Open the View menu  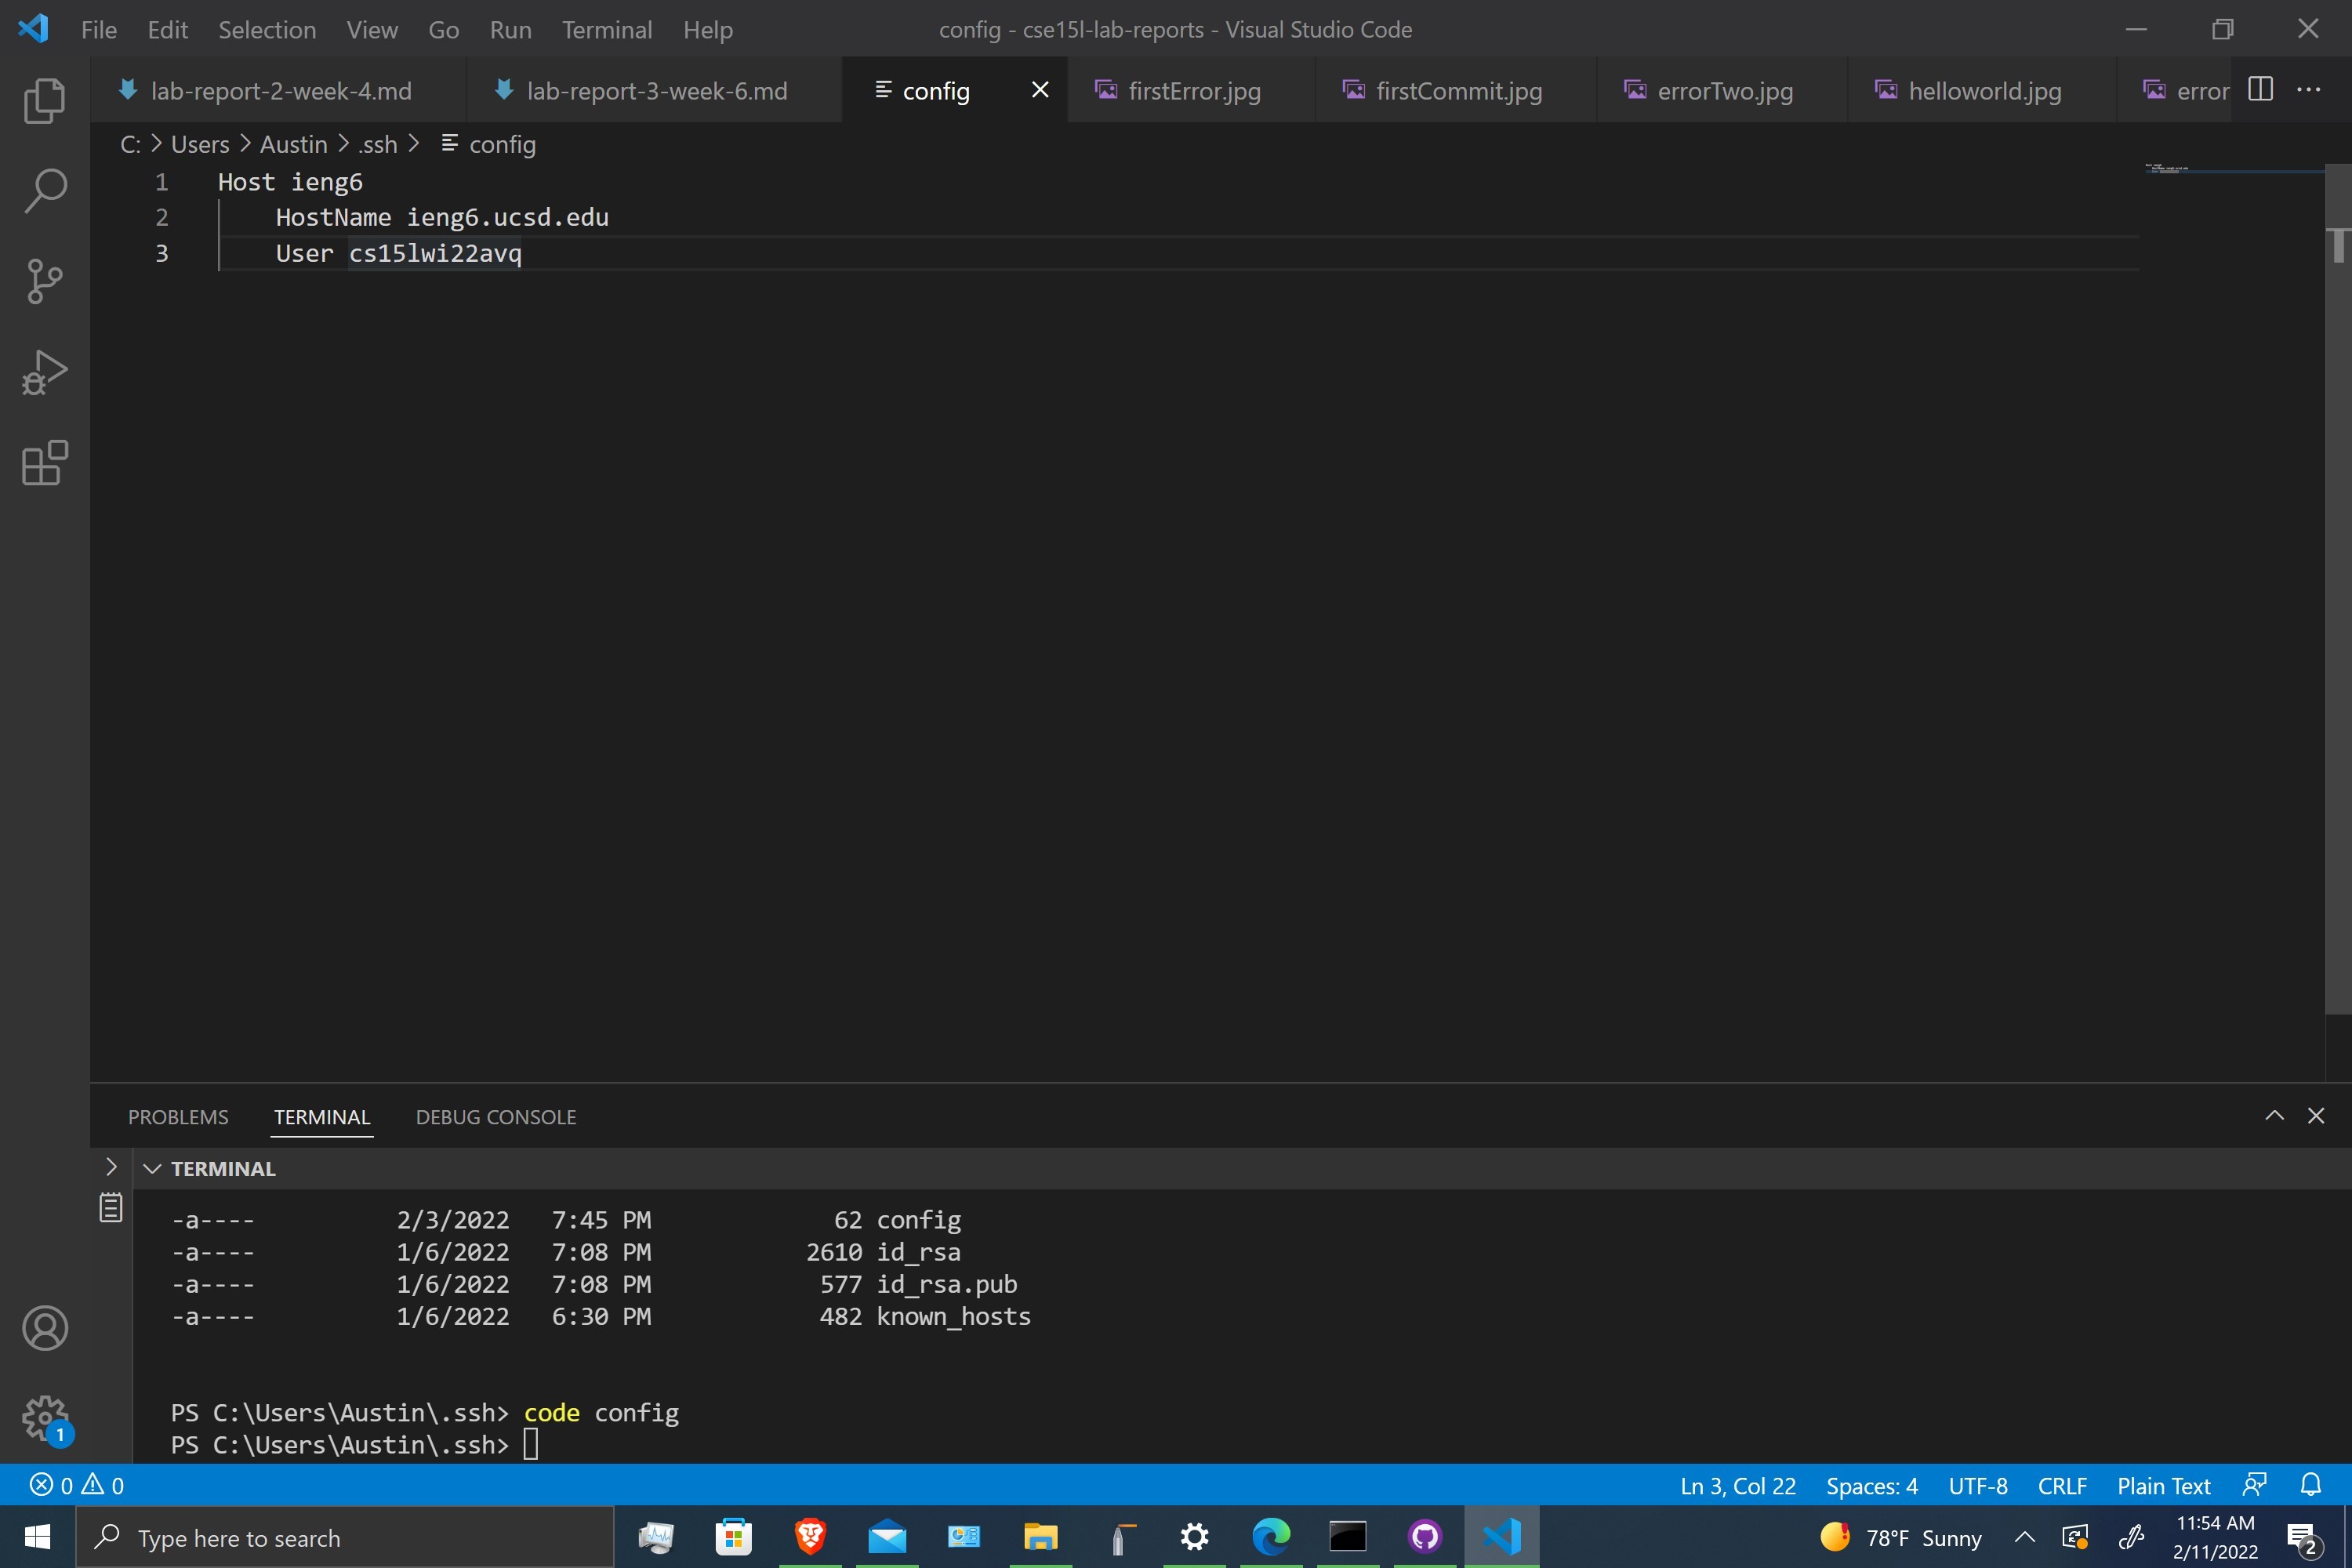[372, 29]
